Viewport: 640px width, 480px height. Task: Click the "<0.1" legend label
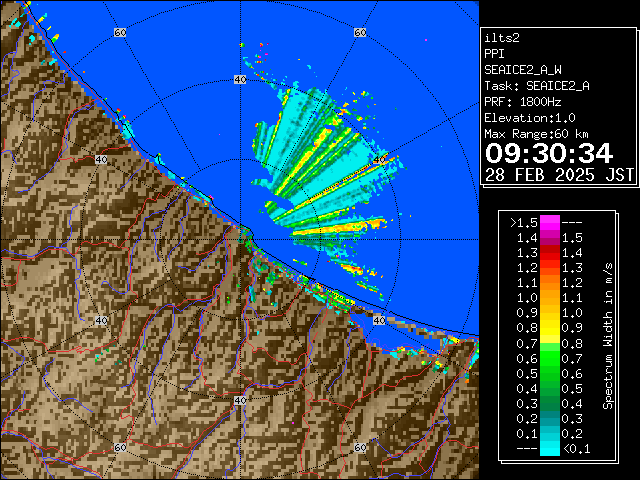[x=576, y=449]
